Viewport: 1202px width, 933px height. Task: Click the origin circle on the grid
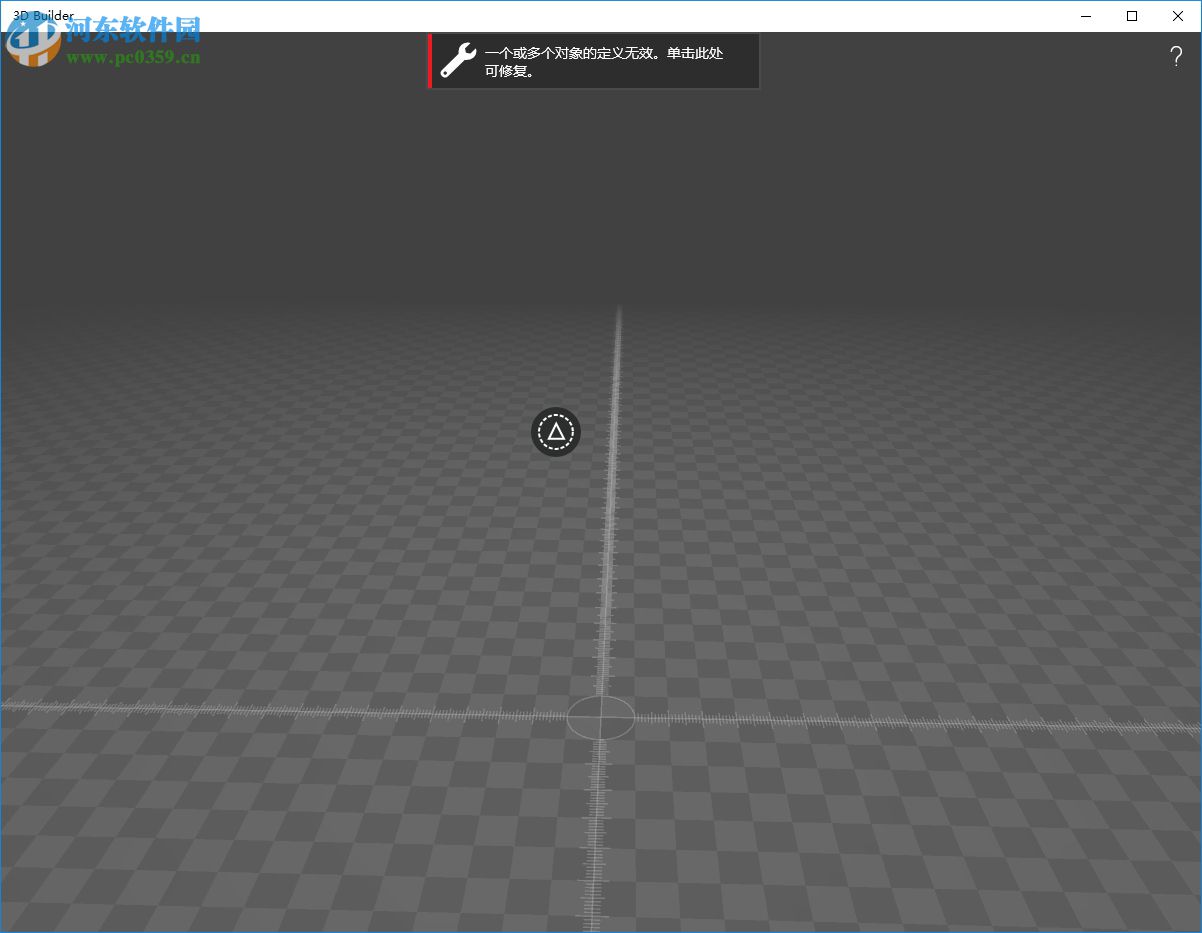pyautogui.click(x=600, y=718)
